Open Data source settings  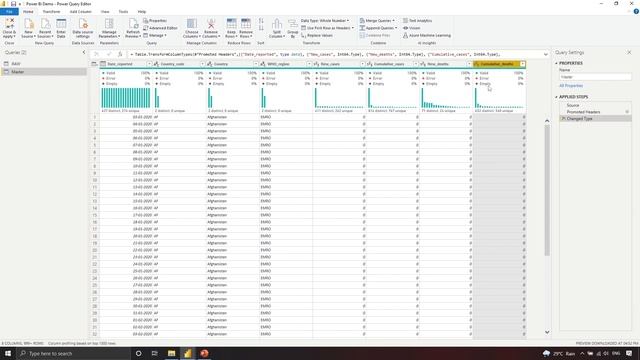[x=83, y=28]
